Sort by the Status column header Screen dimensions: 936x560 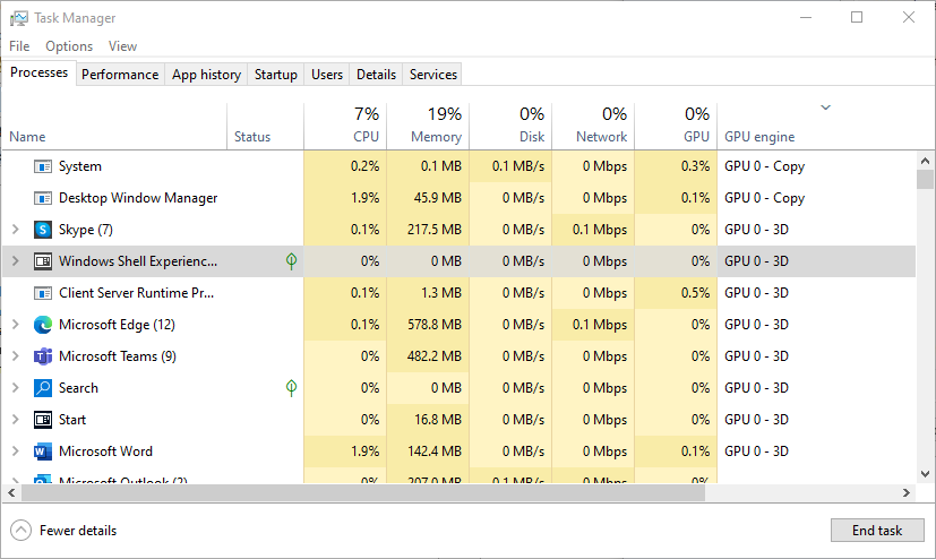[x=266, y=126]
